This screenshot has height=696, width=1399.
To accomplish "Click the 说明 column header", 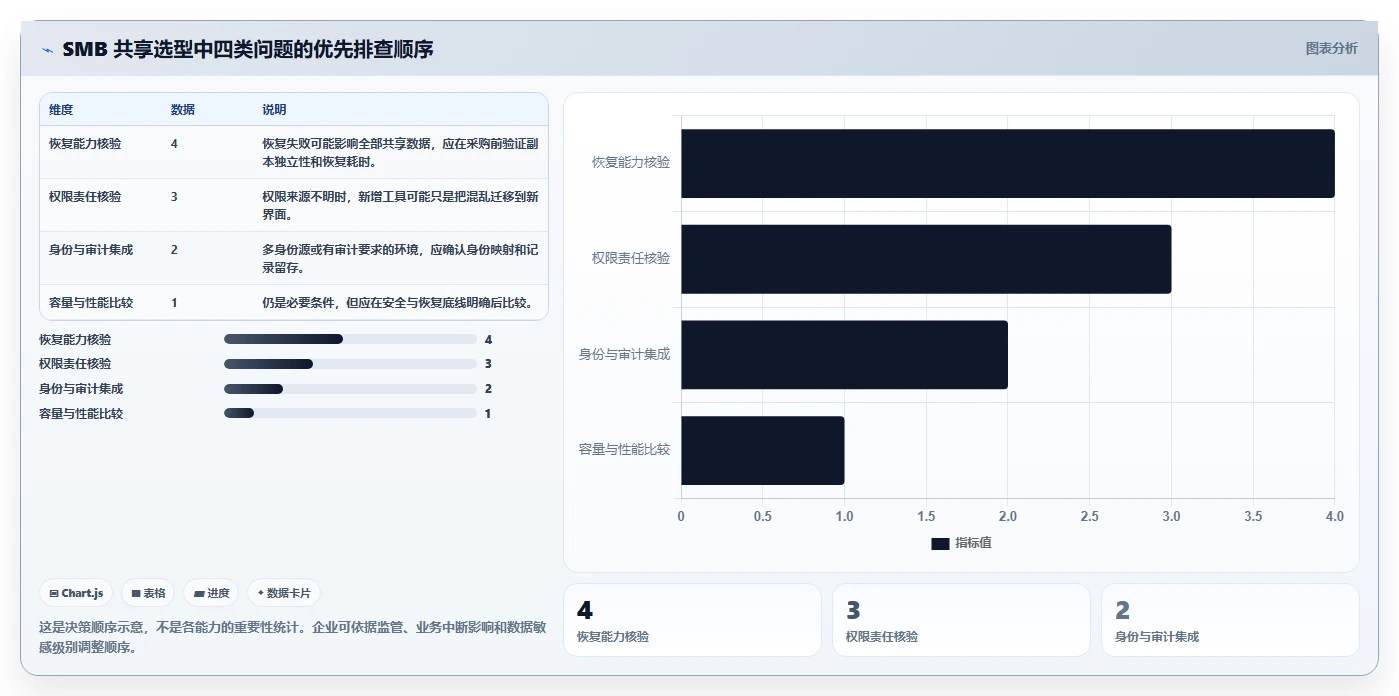I will (x=274, y=109).
